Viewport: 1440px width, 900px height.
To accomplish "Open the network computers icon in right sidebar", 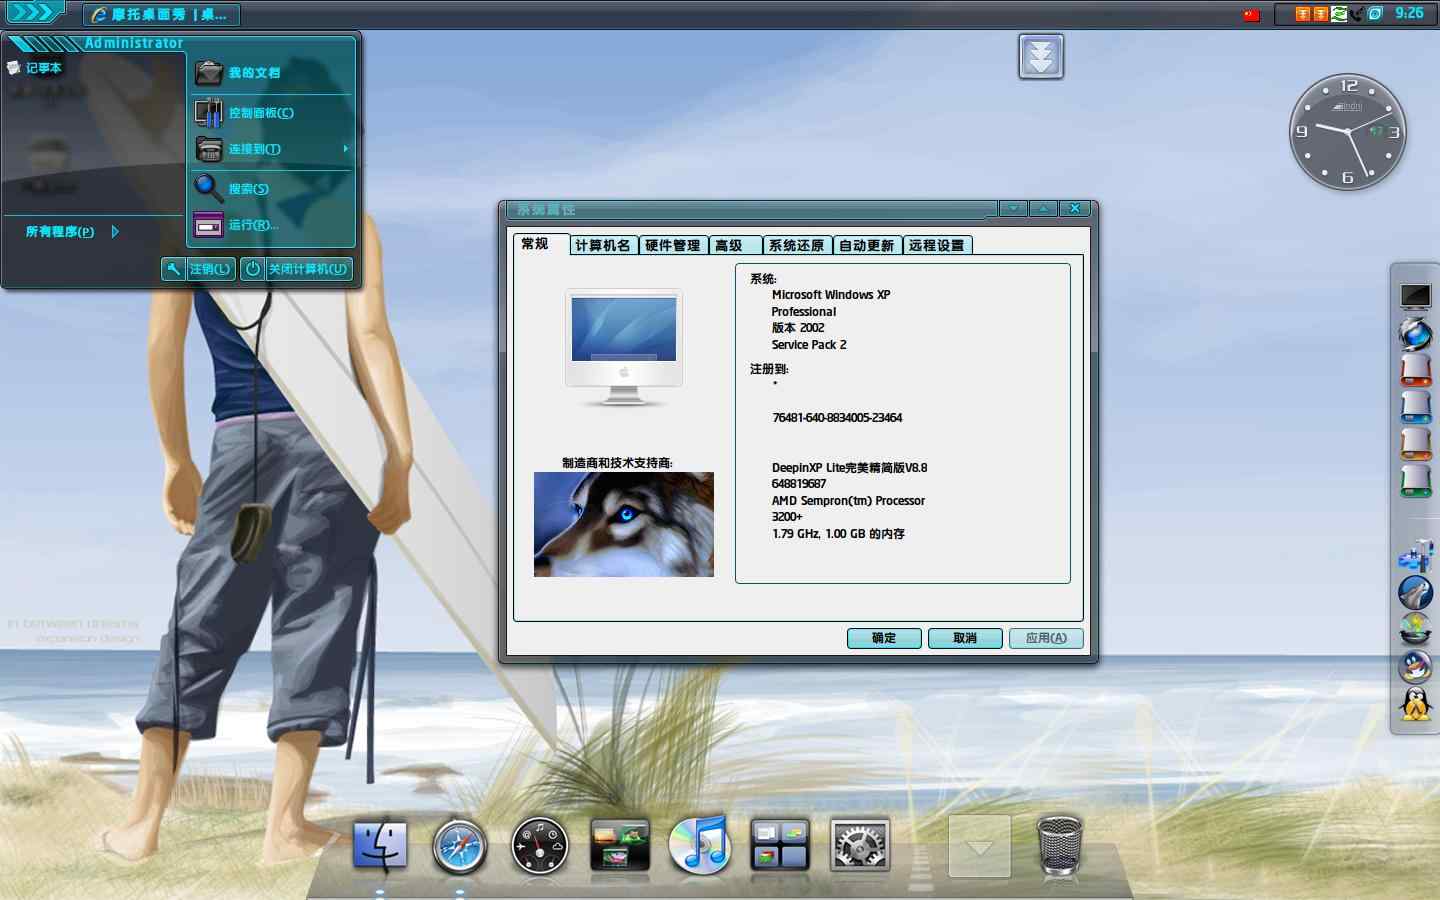I will [1416, 556].
